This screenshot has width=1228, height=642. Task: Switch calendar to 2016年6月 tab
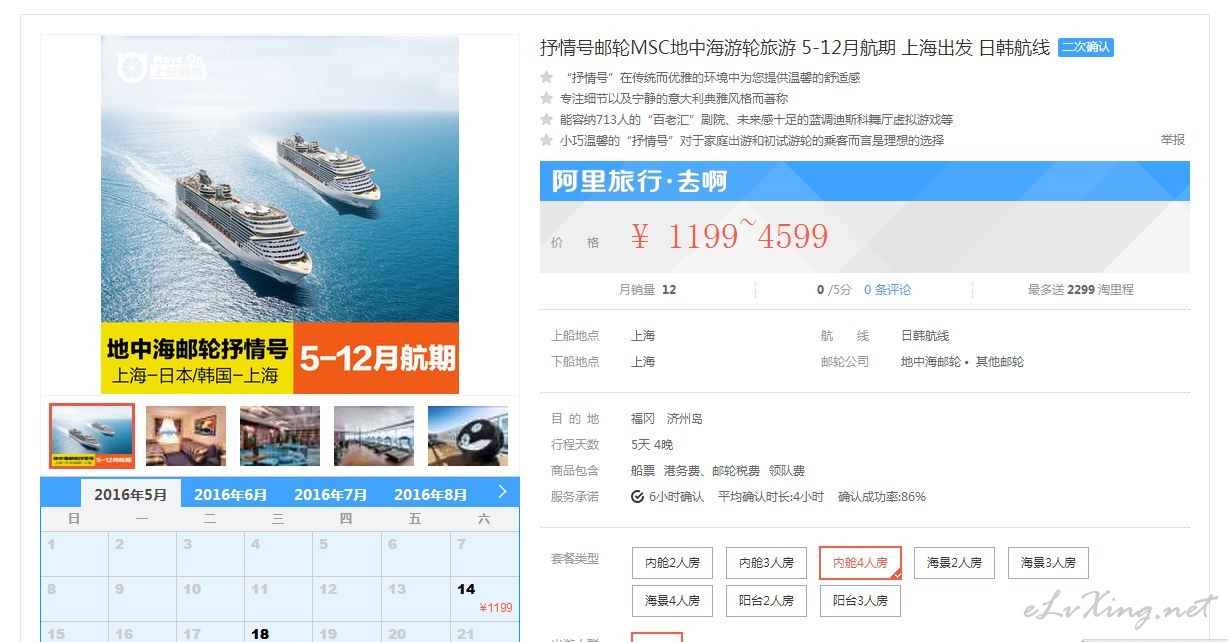[231, 495]
